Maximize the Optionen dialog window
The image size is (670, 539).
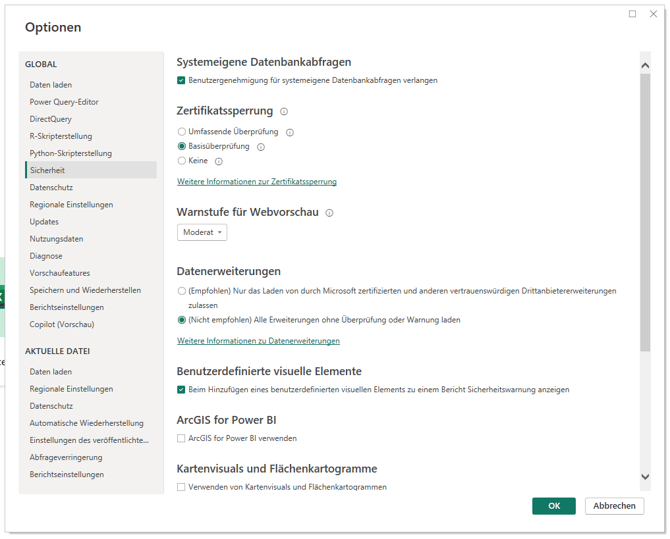(x=632, y=14)
